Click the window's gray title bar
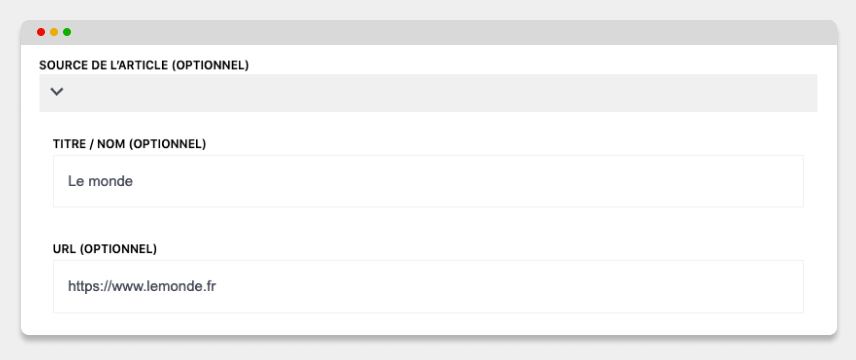Screen dimensions: 856x360 tap(429, 32)
